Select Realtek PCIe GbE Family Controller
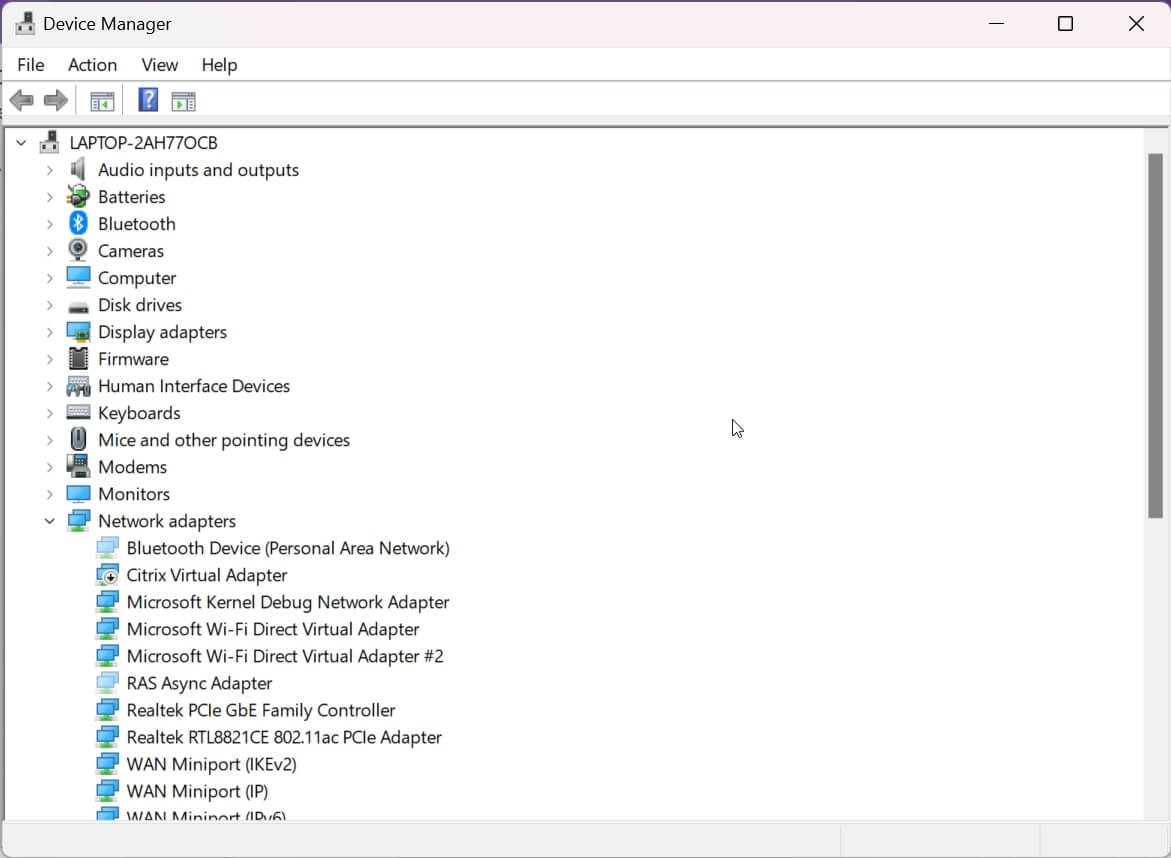The width and height of the screenshot is (1171, 858). point(261,709)
